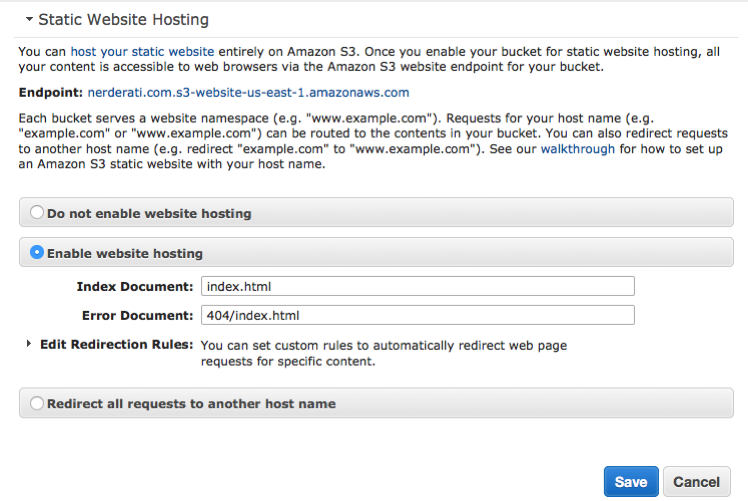
Task: Cancel the hosting configuration changes
Action: tap(696, 481)
